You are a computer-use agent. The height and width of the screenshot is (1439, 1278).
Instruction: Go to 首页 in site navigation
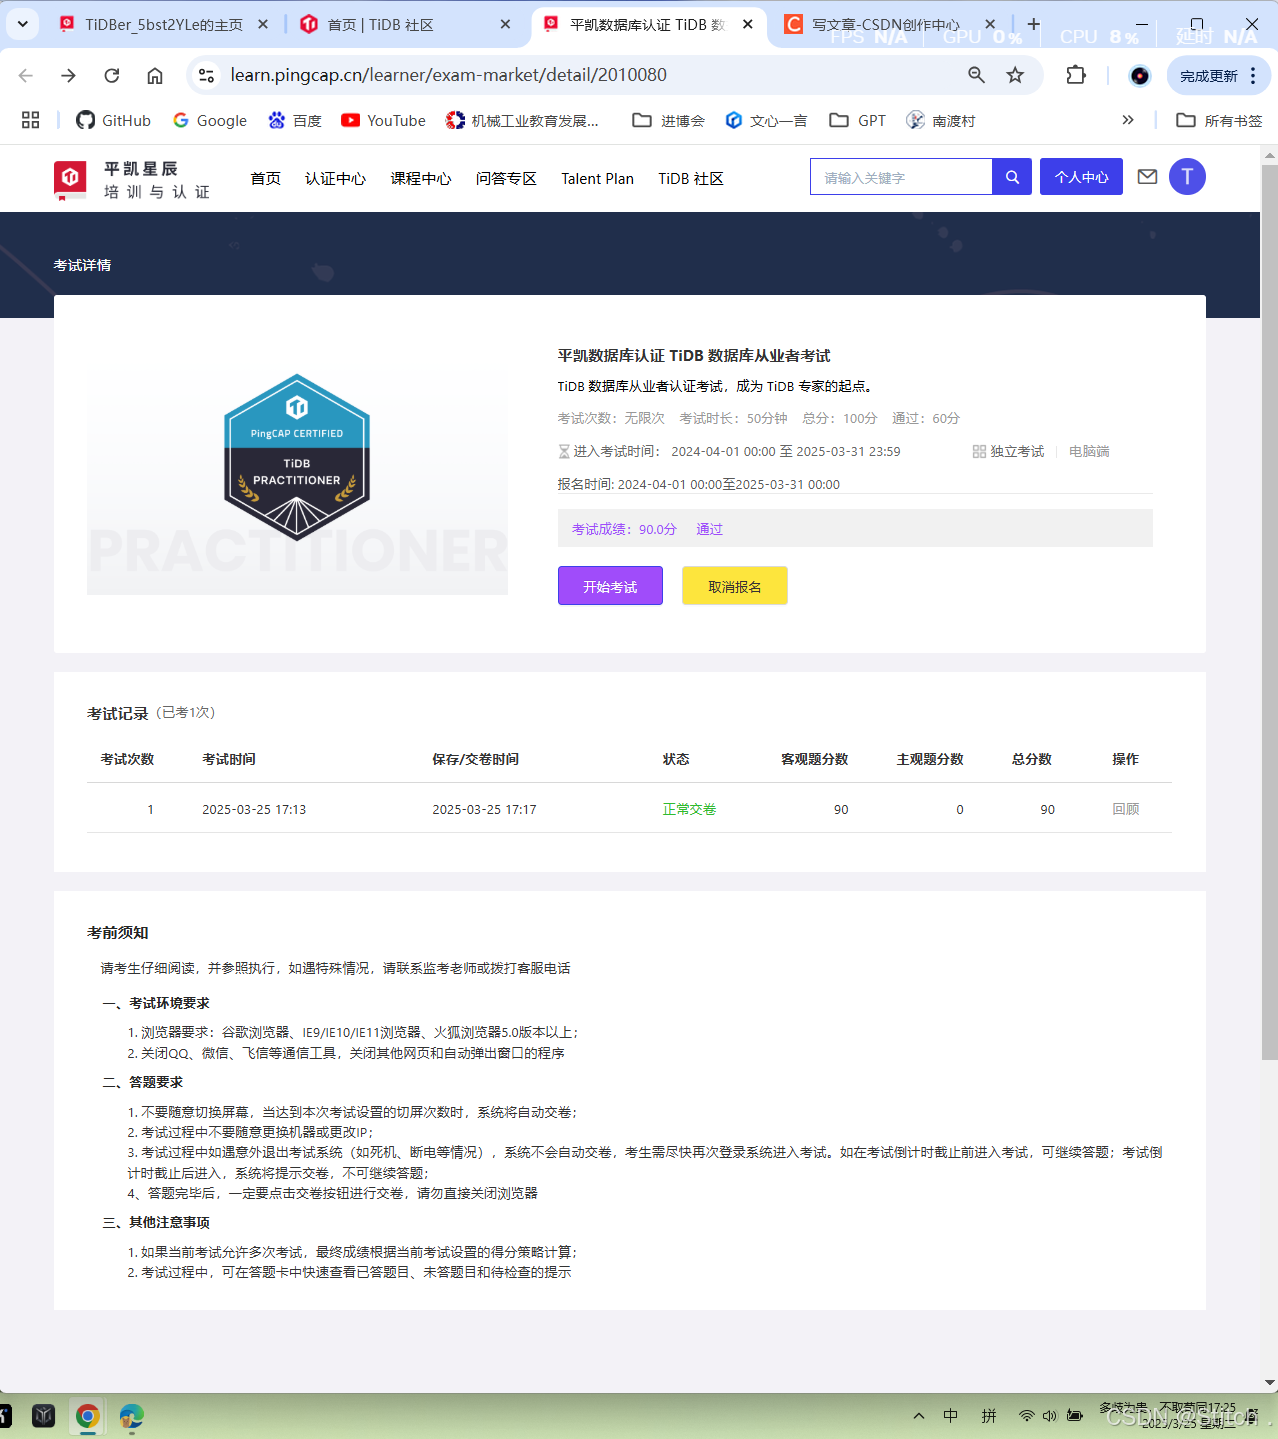pyautogui.click(x=265, y=178)
